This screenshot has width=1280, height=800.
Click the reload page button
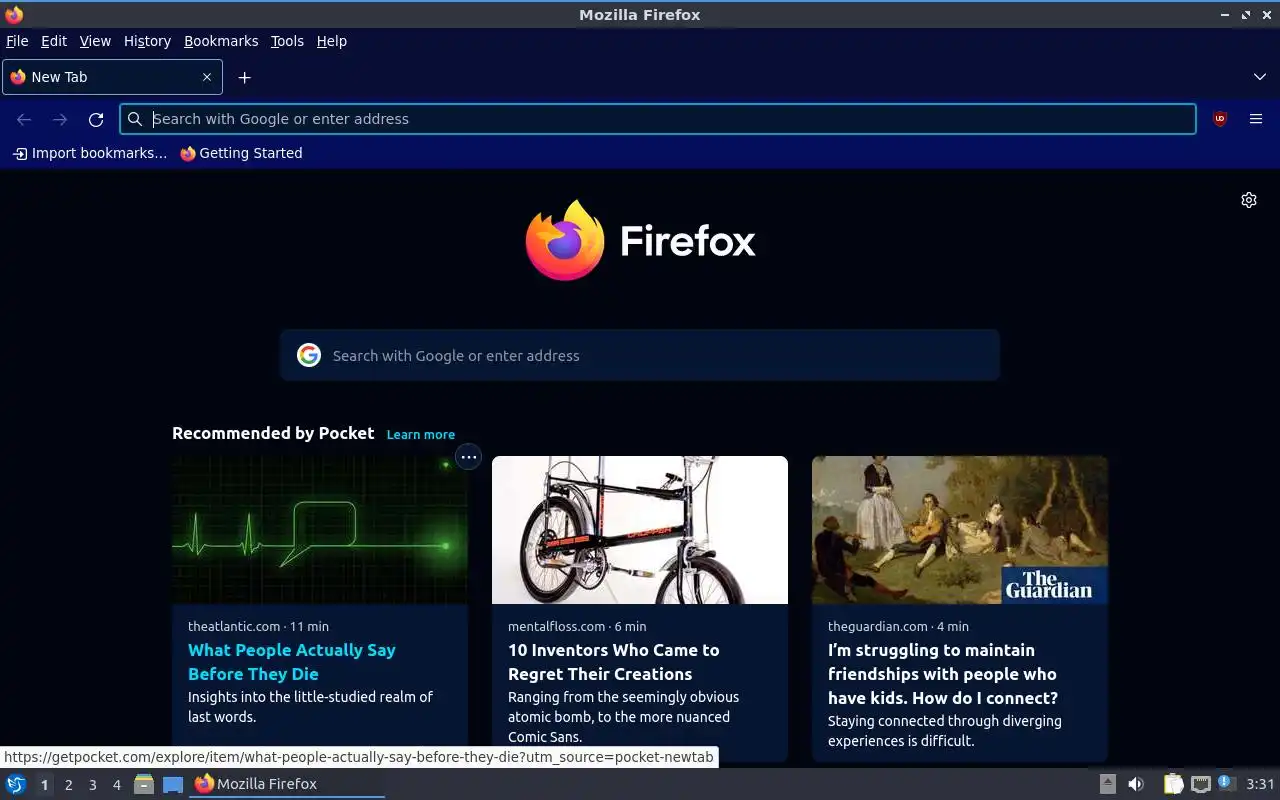pos(96,119)
